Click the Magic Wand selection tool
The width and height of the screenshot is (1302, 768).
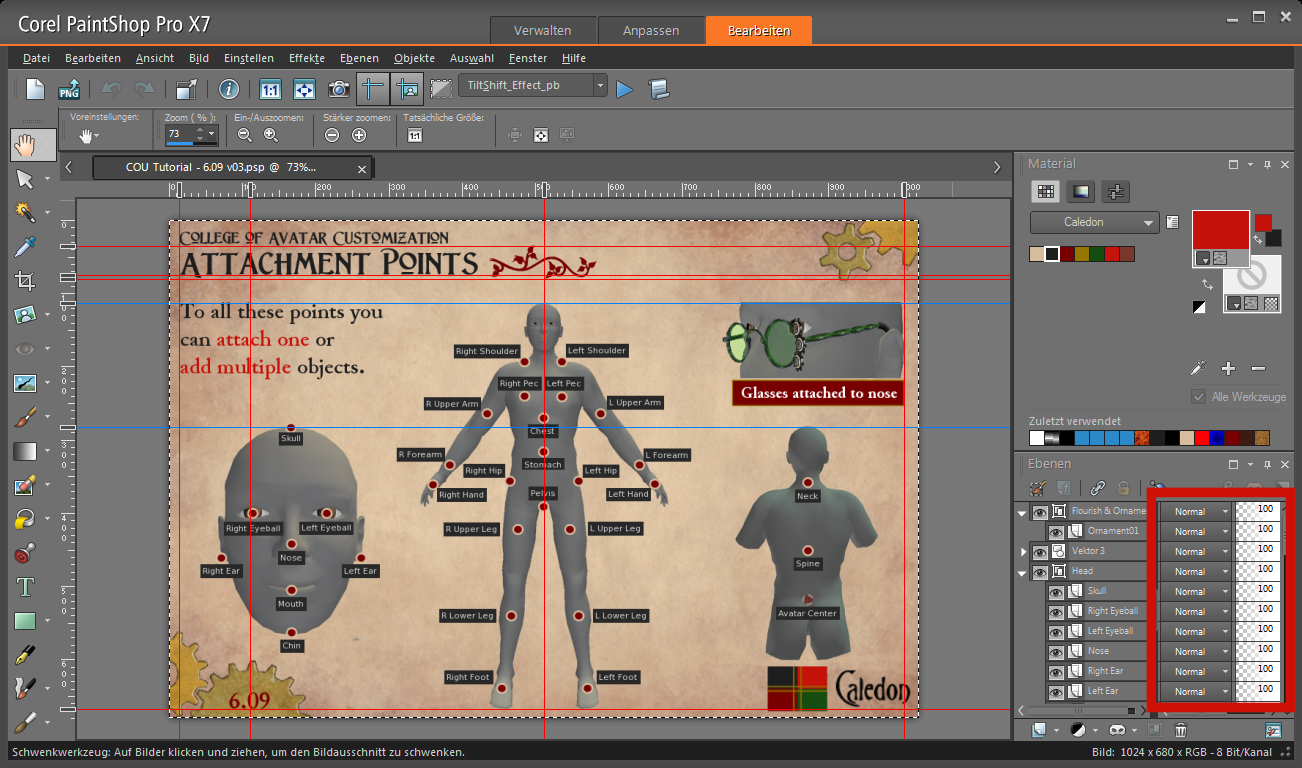coord(25,212)
